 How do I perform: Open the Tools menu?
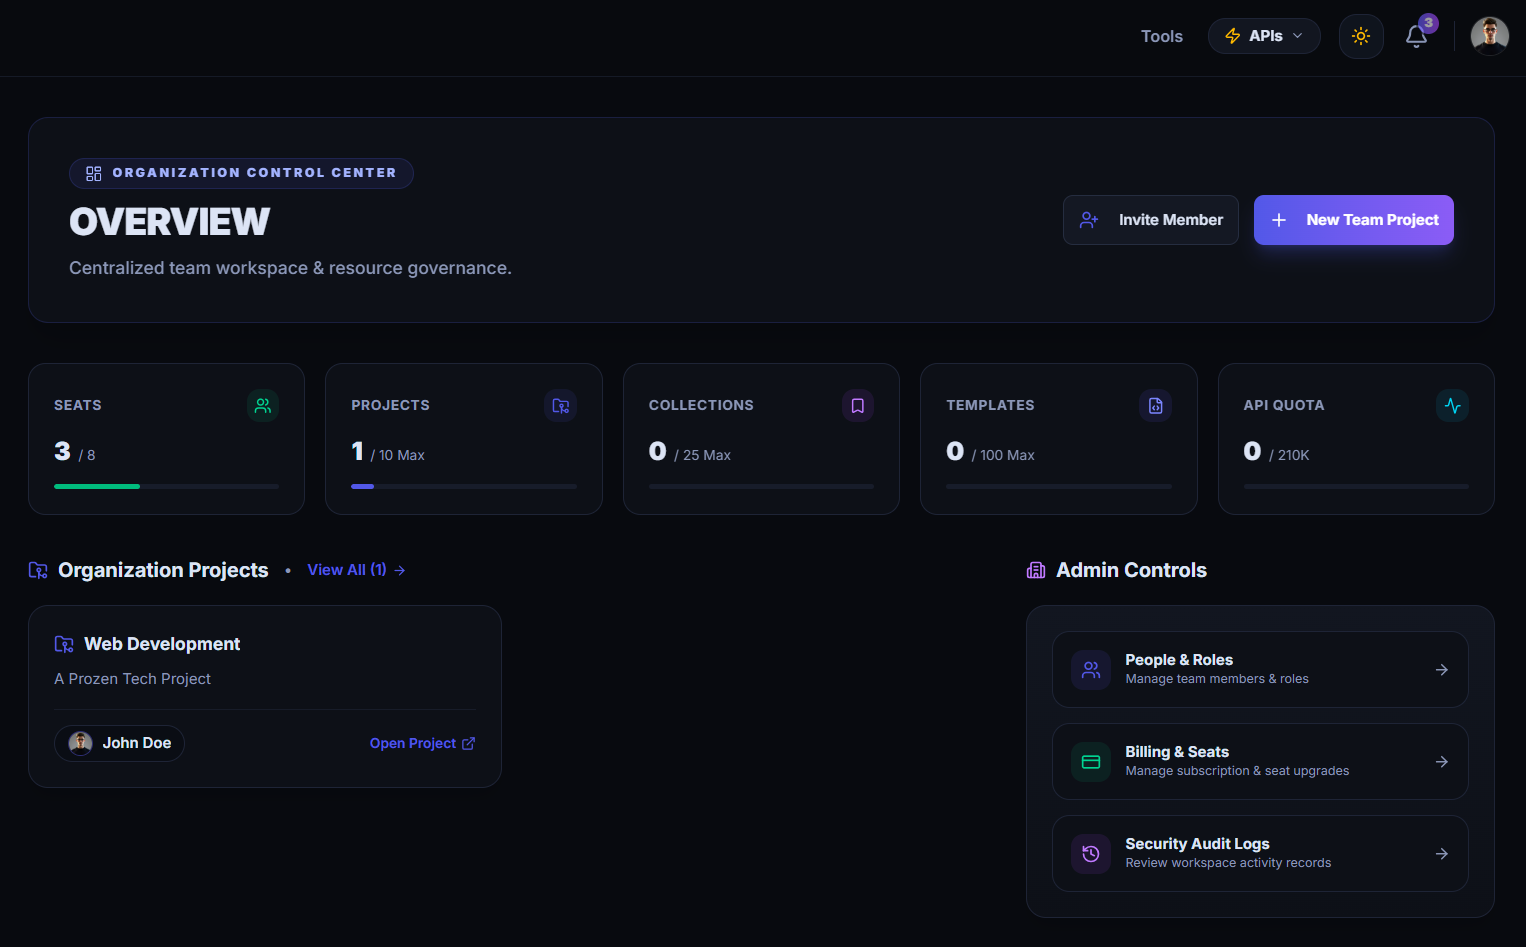click(1162, 36)
